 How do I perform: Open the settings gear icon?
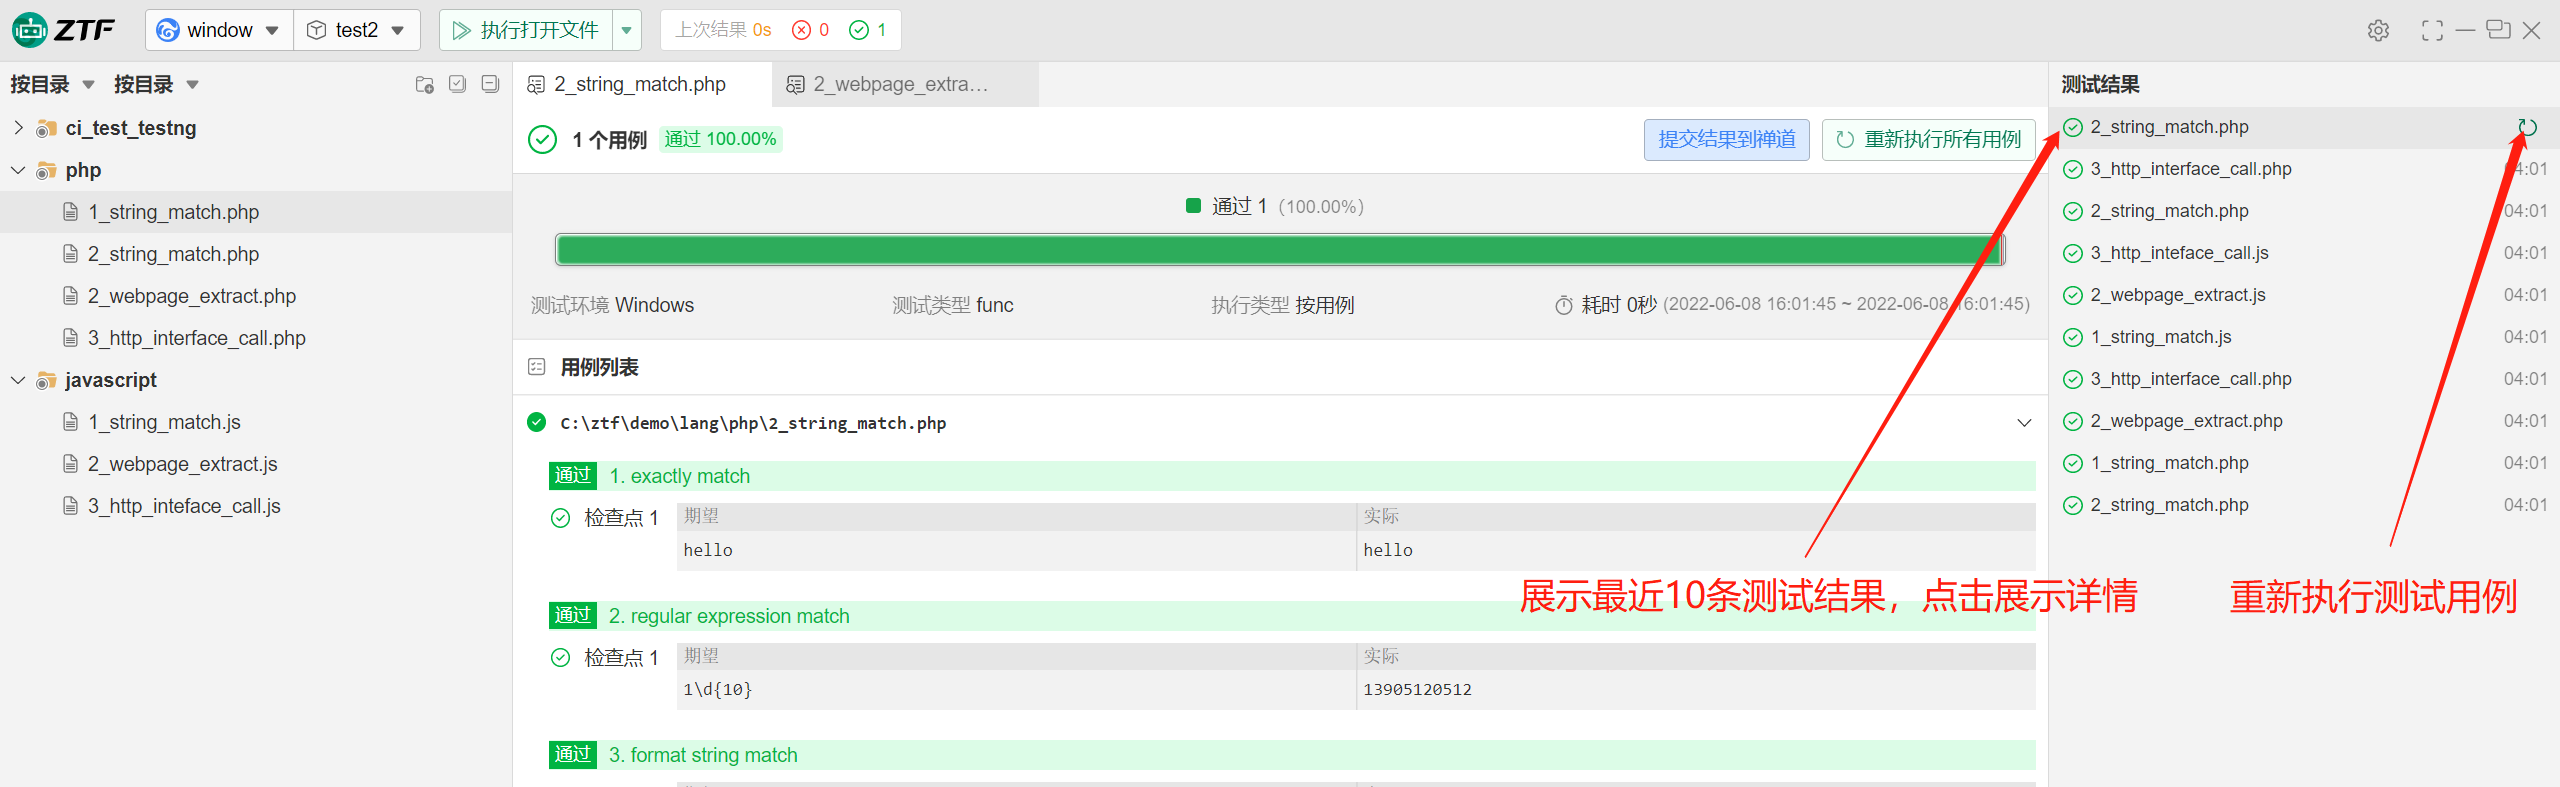pos(2378,31)
